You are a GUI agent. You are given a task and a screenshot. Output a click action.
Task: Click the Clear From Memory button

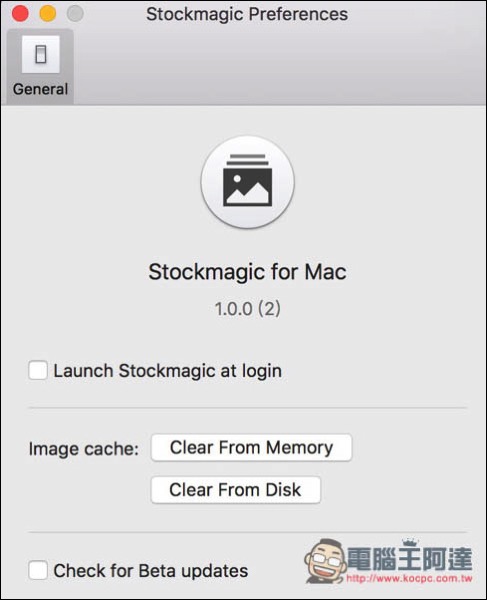coord(251,447)
